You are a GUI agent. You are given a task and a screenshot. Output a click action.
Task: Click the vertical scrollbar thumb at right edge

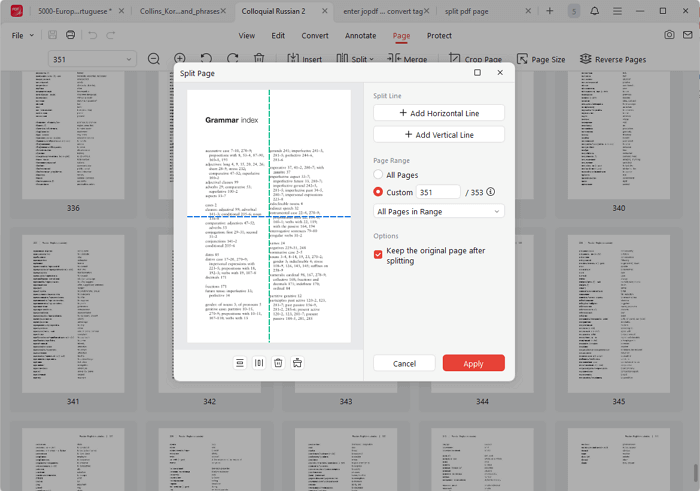coord(695,474)
